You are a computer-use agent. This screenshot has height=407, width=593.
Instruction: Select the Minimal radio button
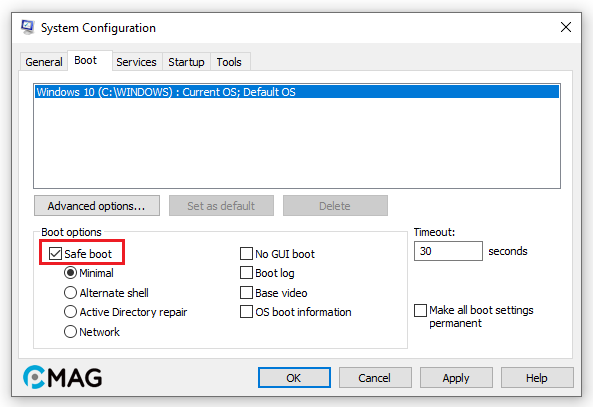click(x=70, y=273)
